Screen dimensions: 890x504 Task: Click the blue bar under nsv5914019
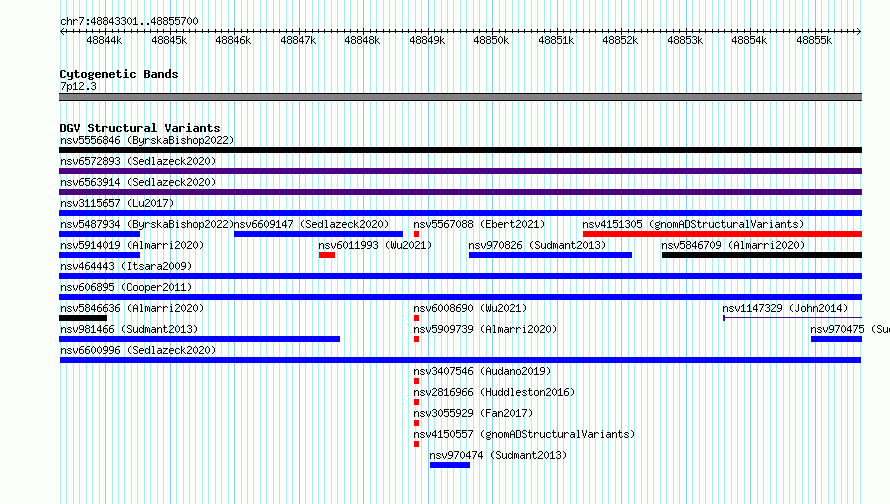click(x=99, y=255)
